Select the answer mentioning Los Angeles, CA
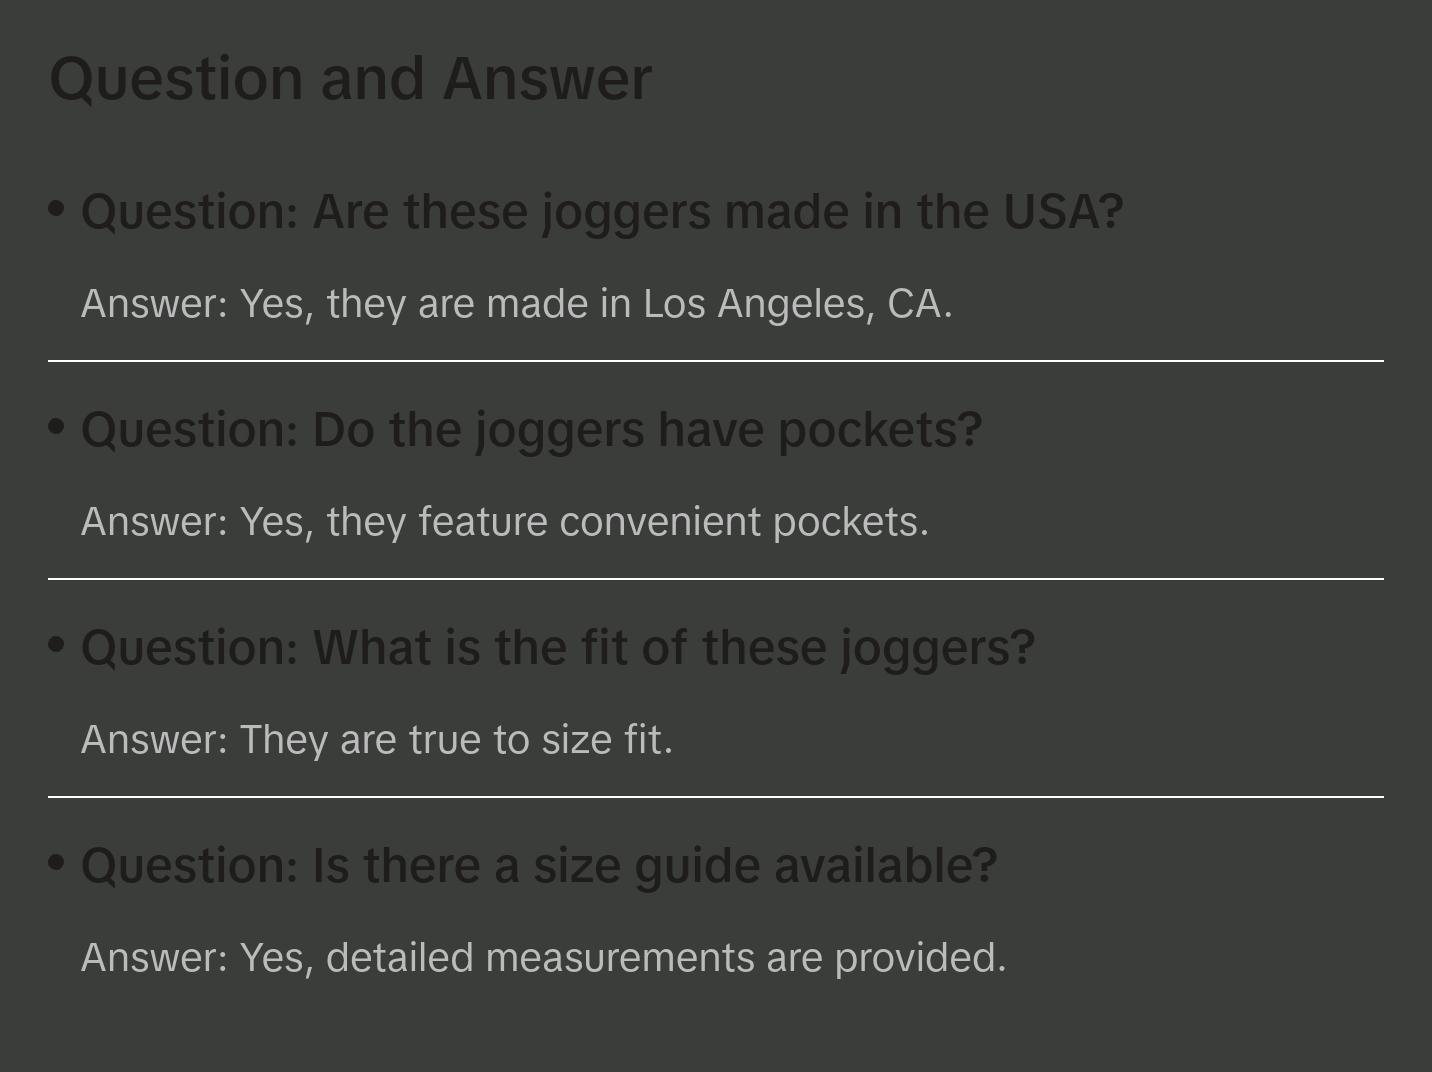 [x=516, y=304]
